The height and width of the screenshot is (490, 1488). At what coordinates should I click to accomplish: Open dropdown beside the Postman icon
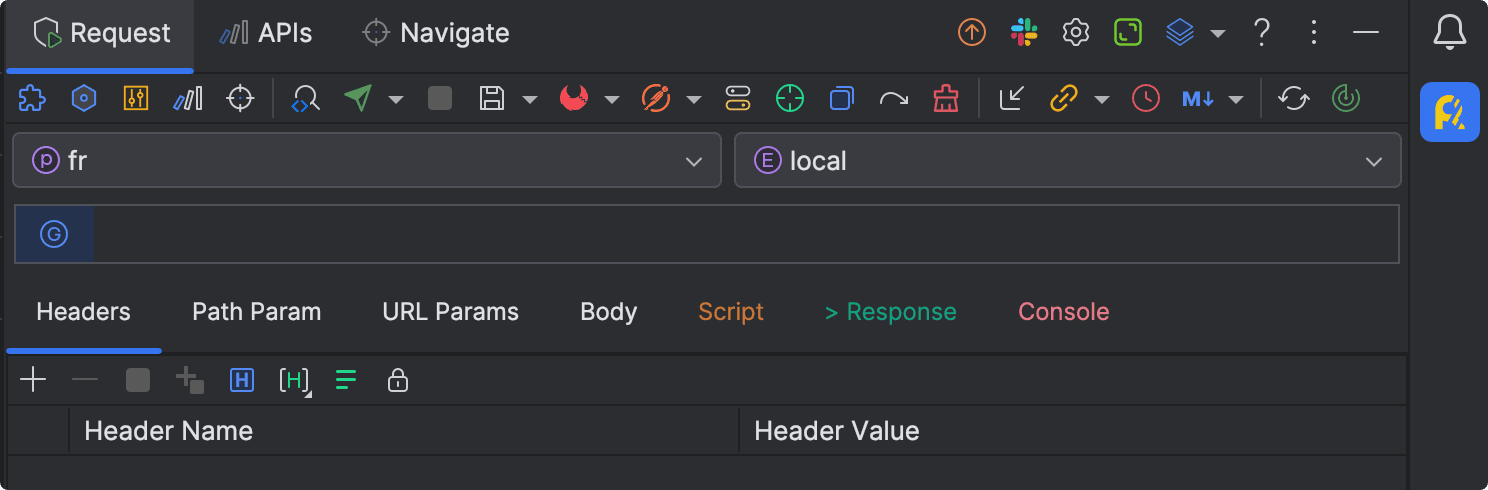pos(694,99)
